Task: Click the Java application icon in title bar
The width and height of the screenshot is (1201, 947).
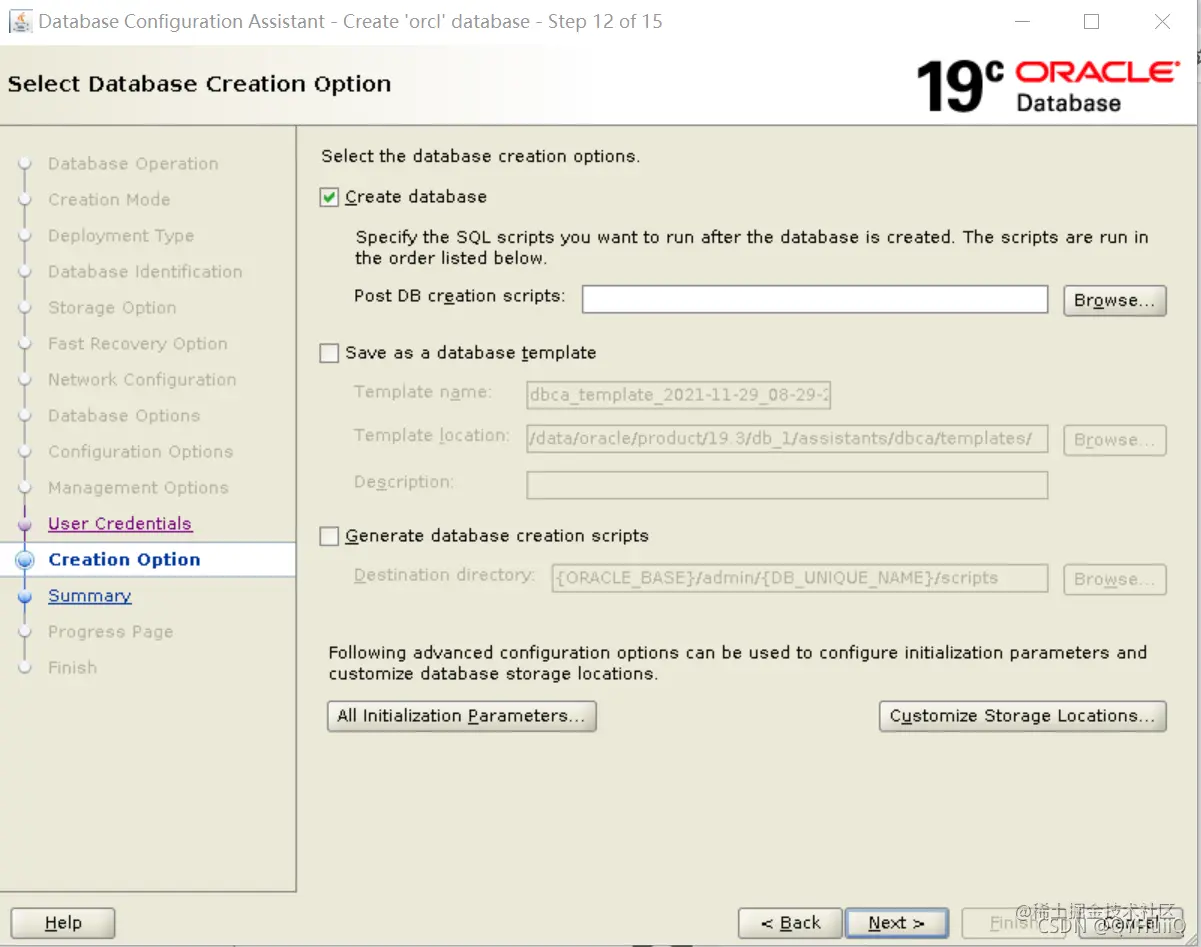Action: pos(20,21)
